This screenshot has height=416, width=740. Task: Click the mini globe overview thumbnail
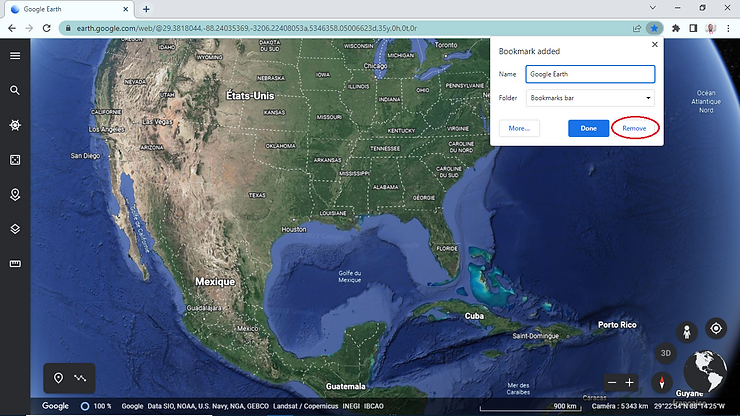click(705, 371)
